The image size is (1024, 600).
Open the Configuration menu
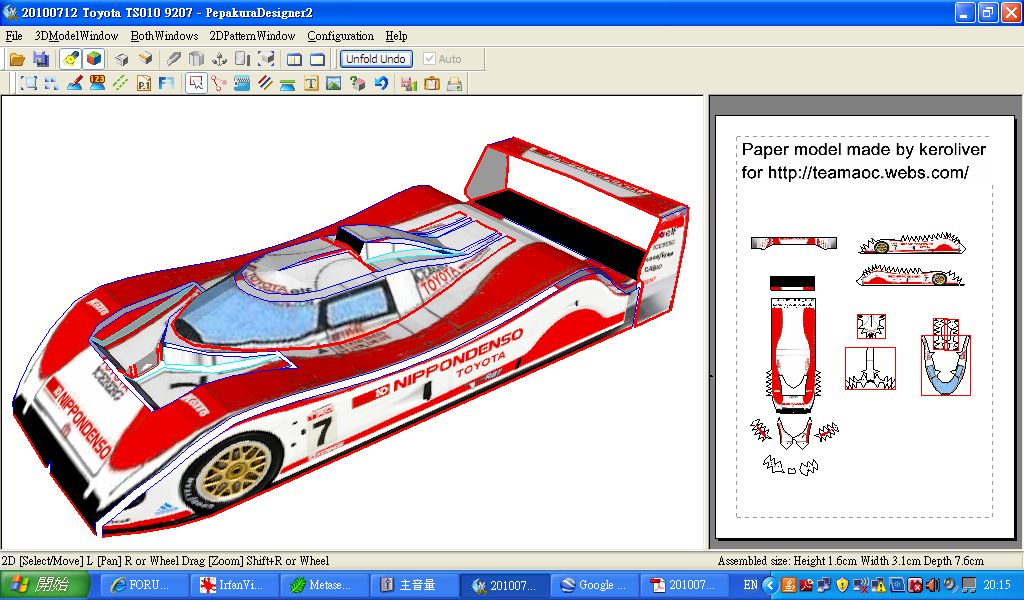click(340, 36)
